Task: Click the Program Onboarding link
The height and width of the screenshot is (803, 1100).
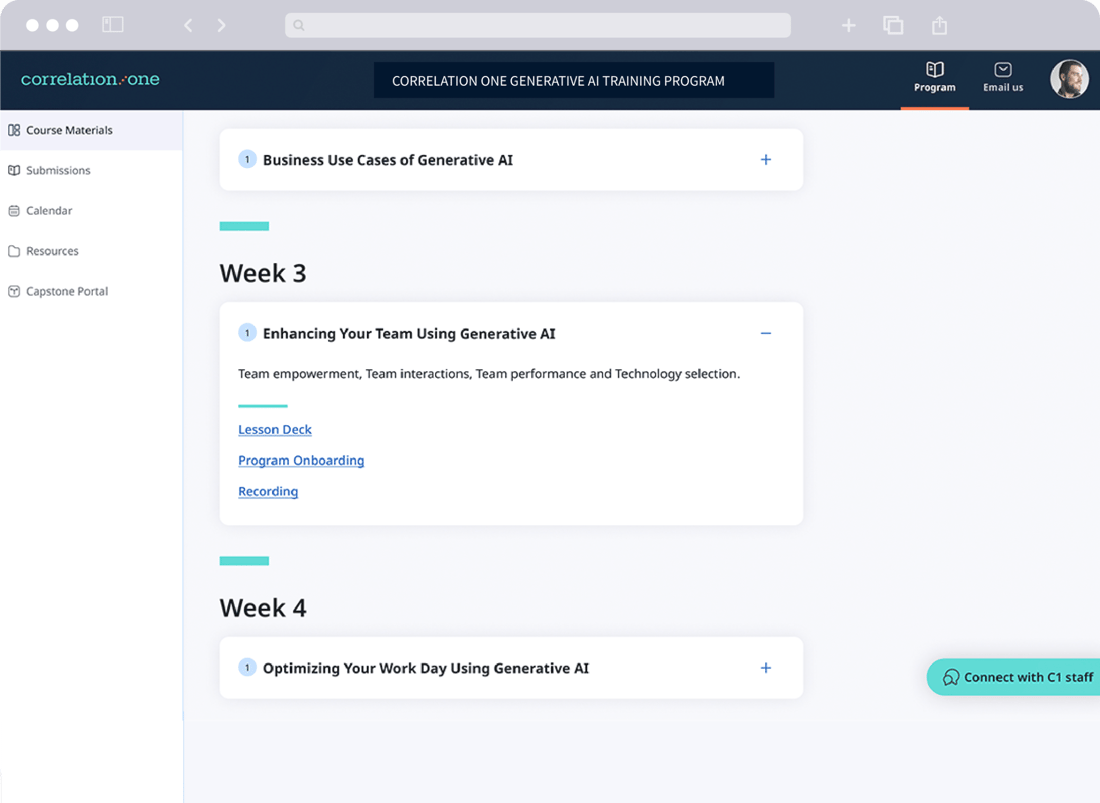Action: [301, 461]
